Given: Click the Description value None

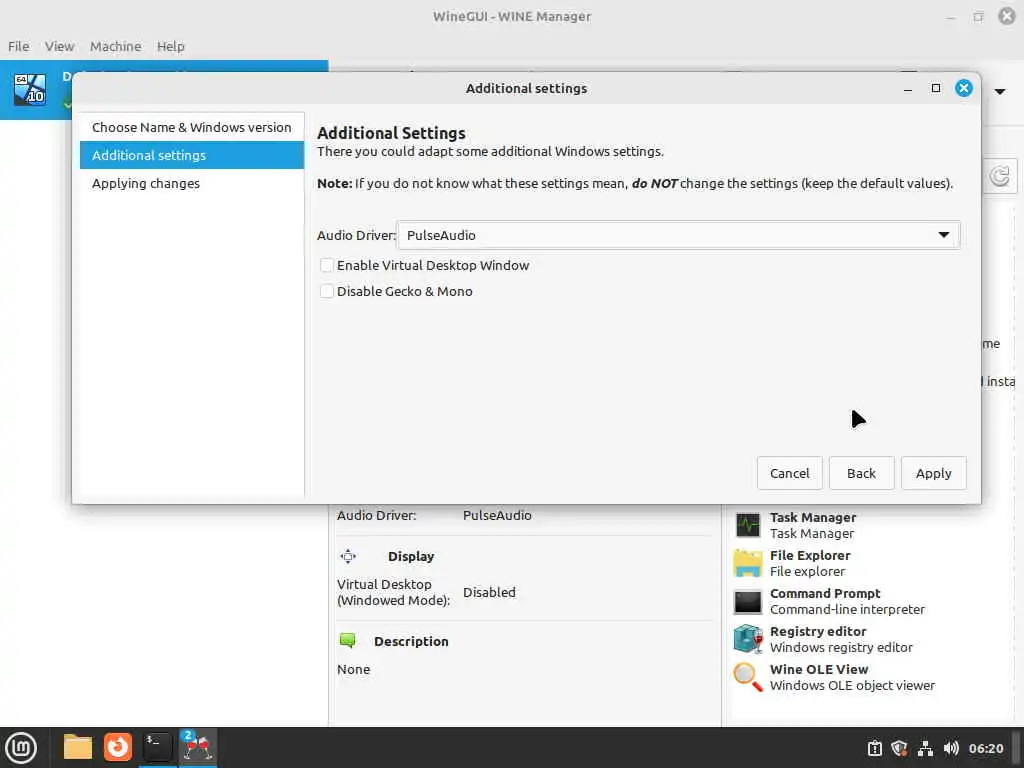Looking at the screenshot, I should point(353,669).
